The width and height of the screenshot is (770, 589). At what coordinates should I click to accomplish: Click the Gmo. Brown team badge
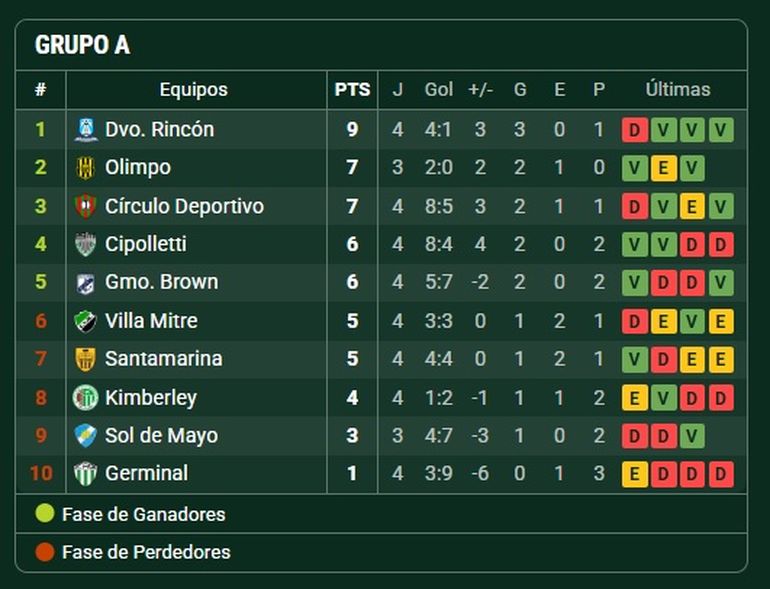(x=86, y=282)
